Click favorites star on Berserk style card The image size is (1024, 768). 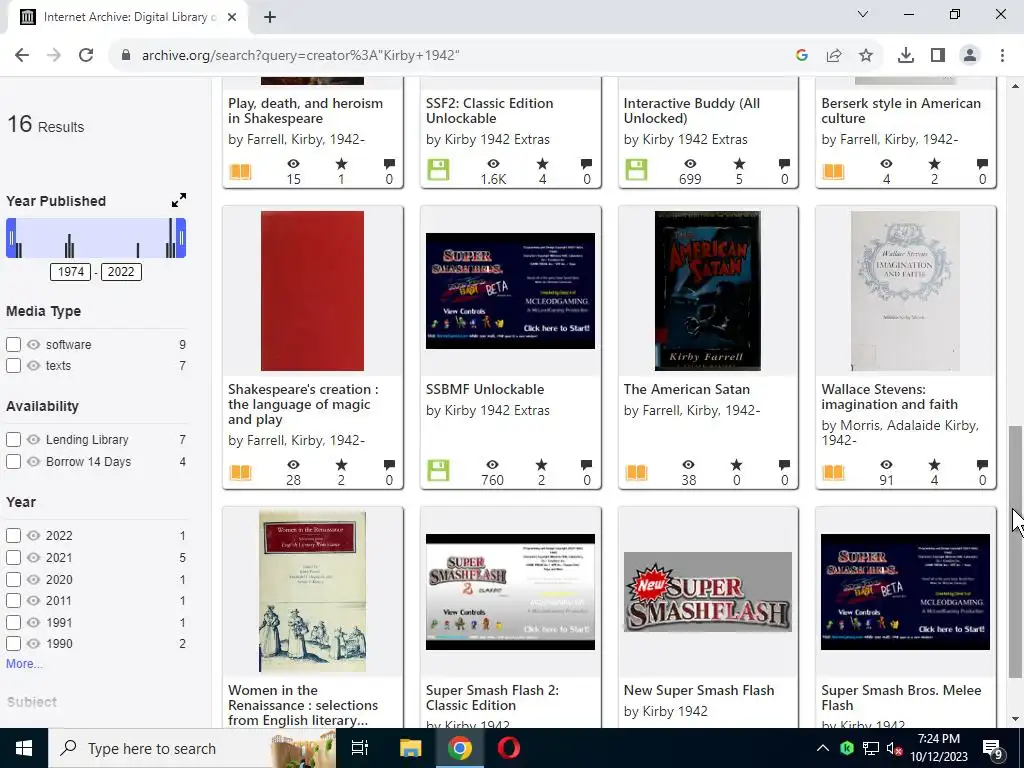coord(935,163)
